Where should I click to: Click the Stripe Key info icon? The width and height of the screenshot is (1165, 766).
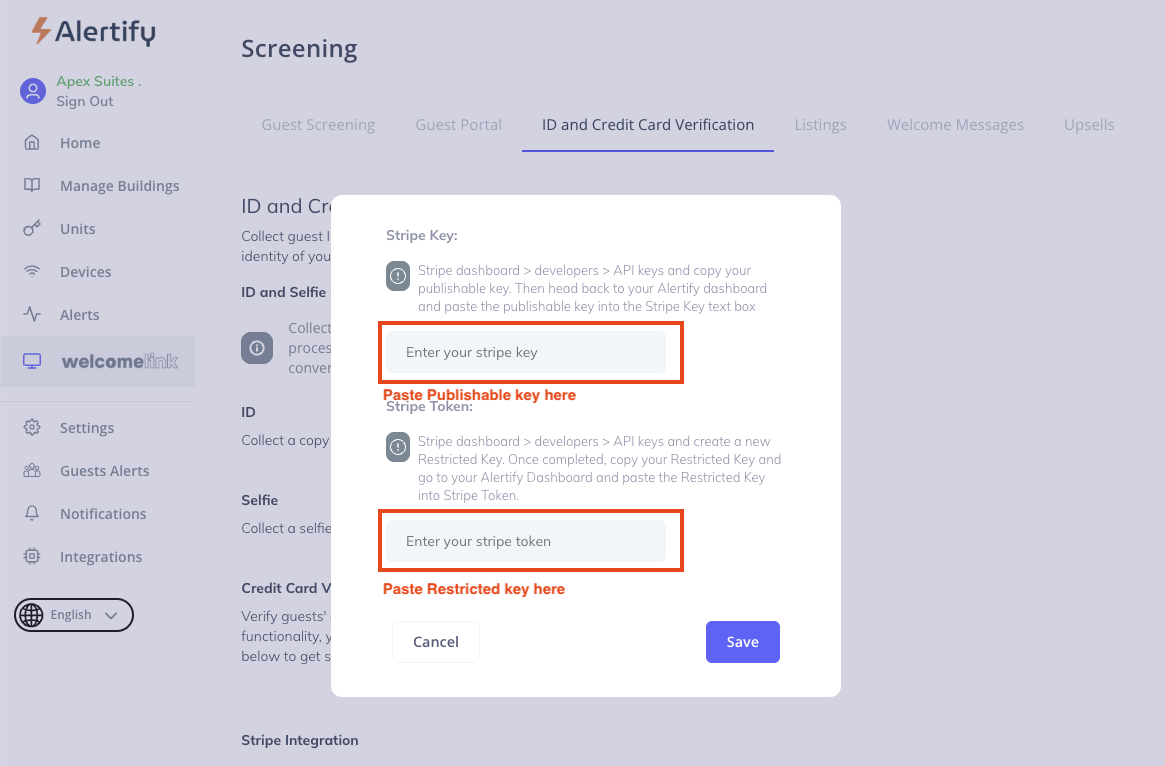click(x=398, y=276)
